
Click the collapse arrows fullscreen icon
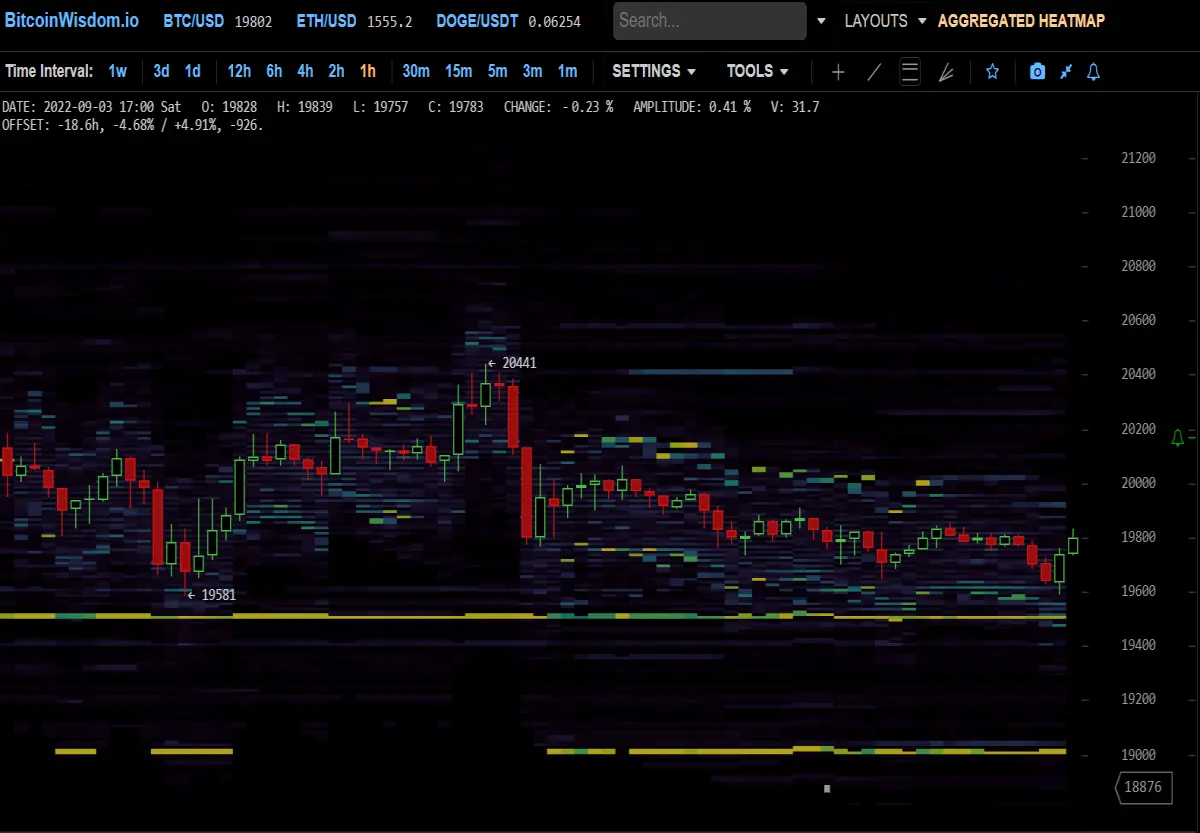(1066, 72)
